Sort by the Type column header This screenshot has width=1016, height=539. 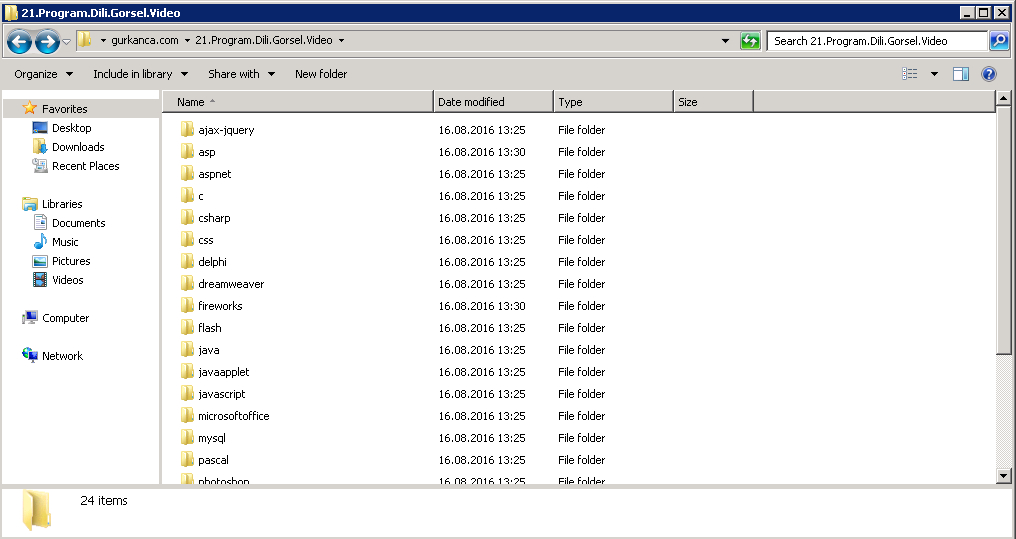[614, 102]
